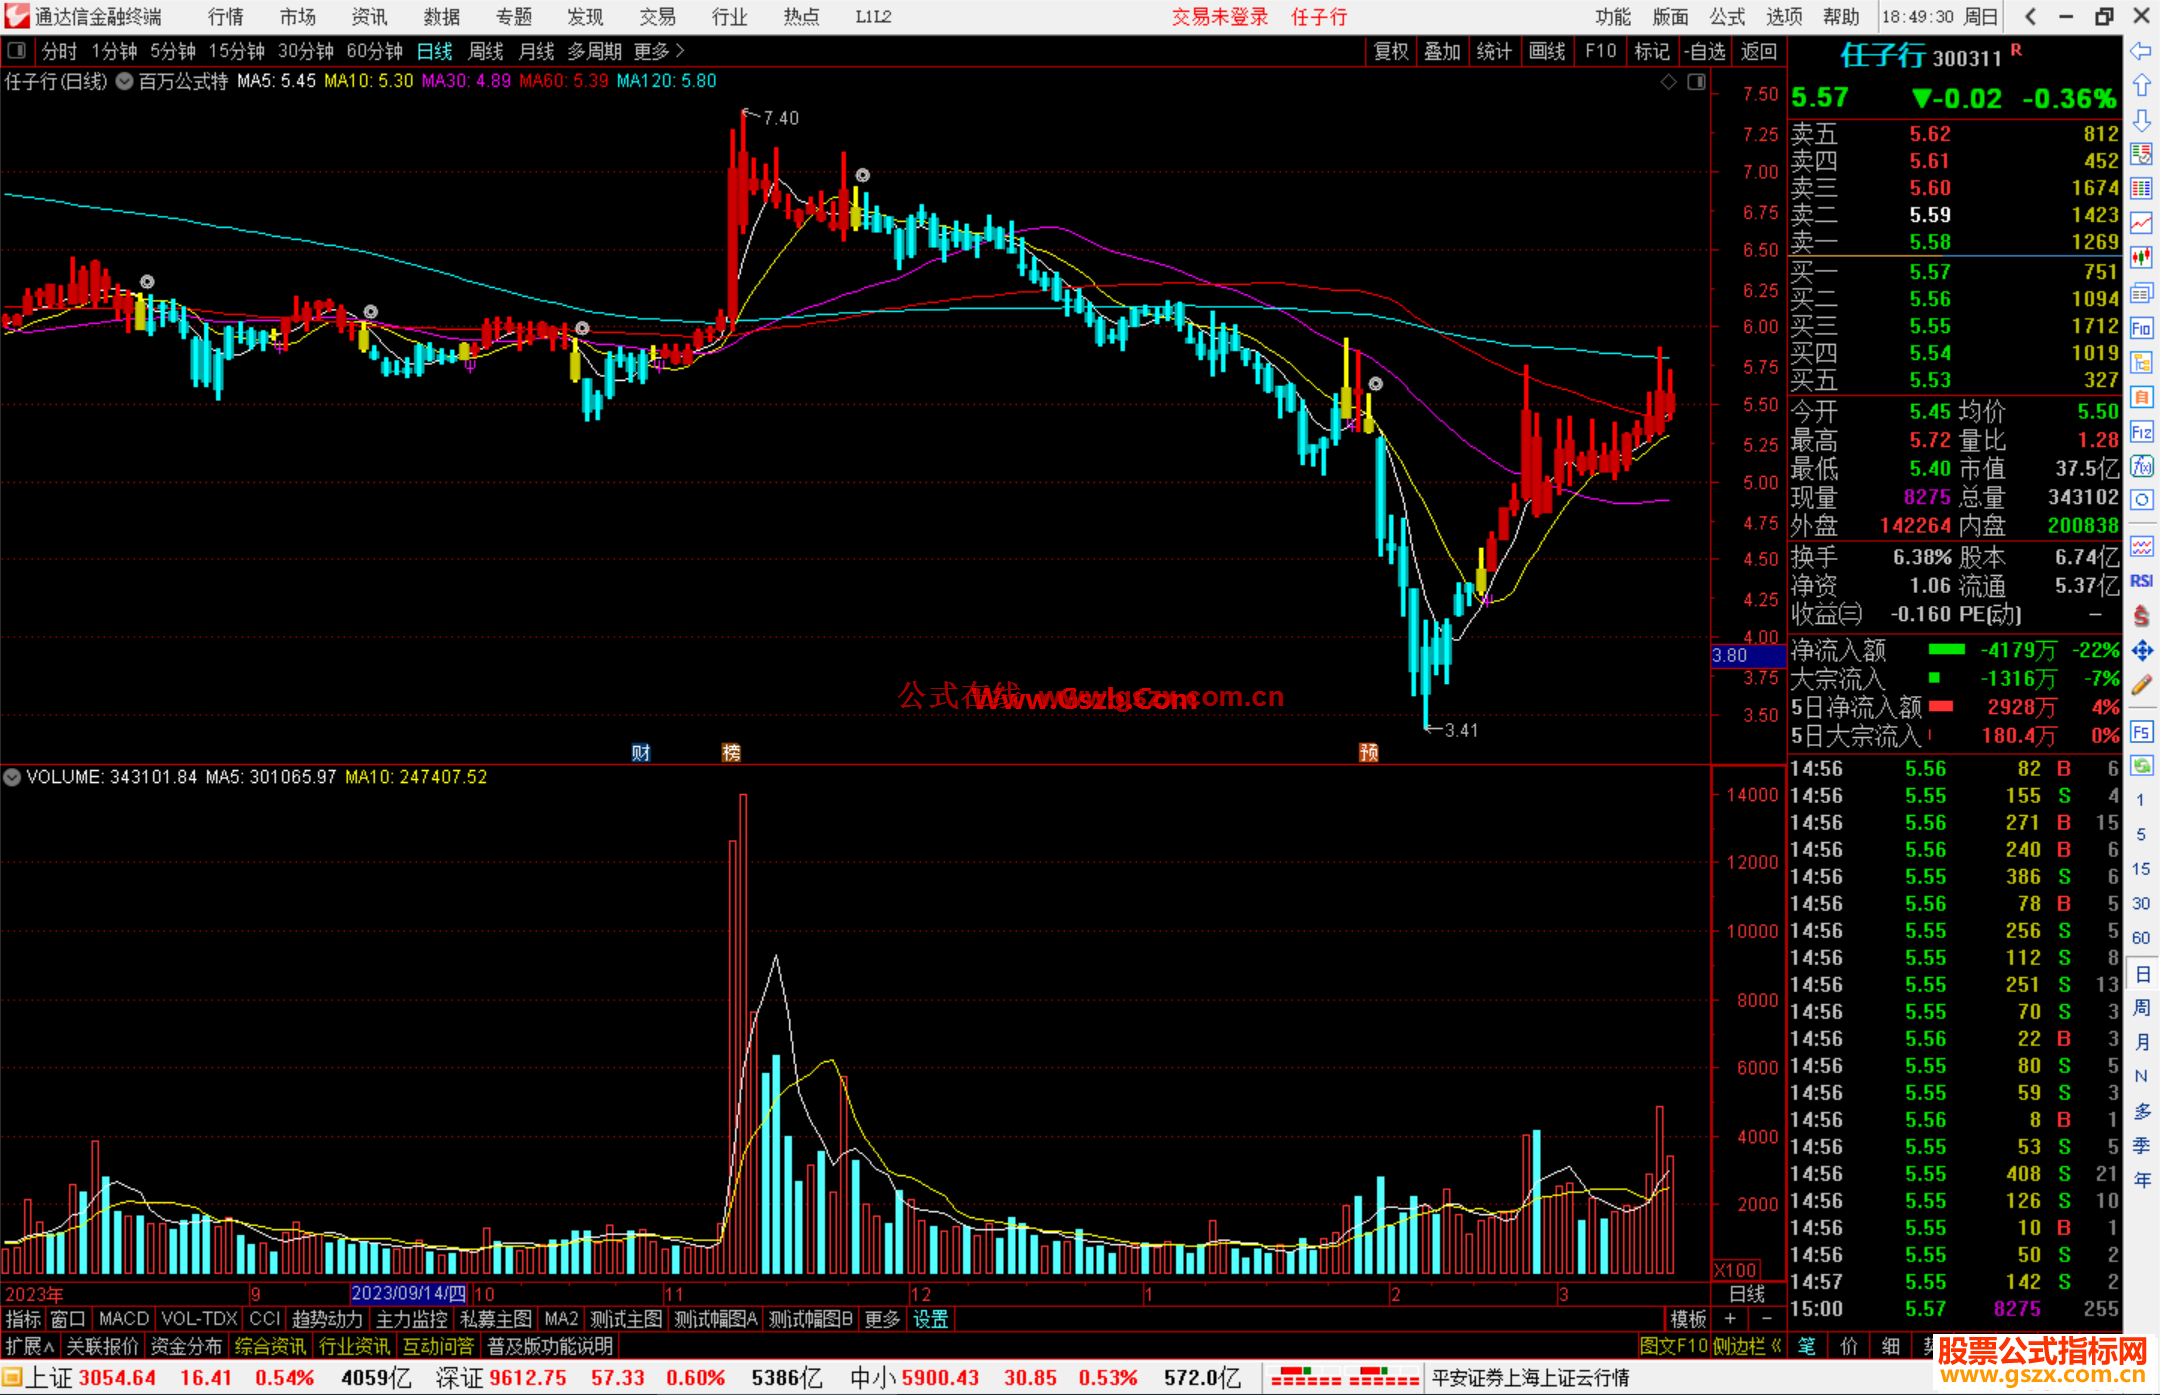Expand the 更多 period dropdown
The height and width of the screenshot is (1395, 2160).
(659, 50)
